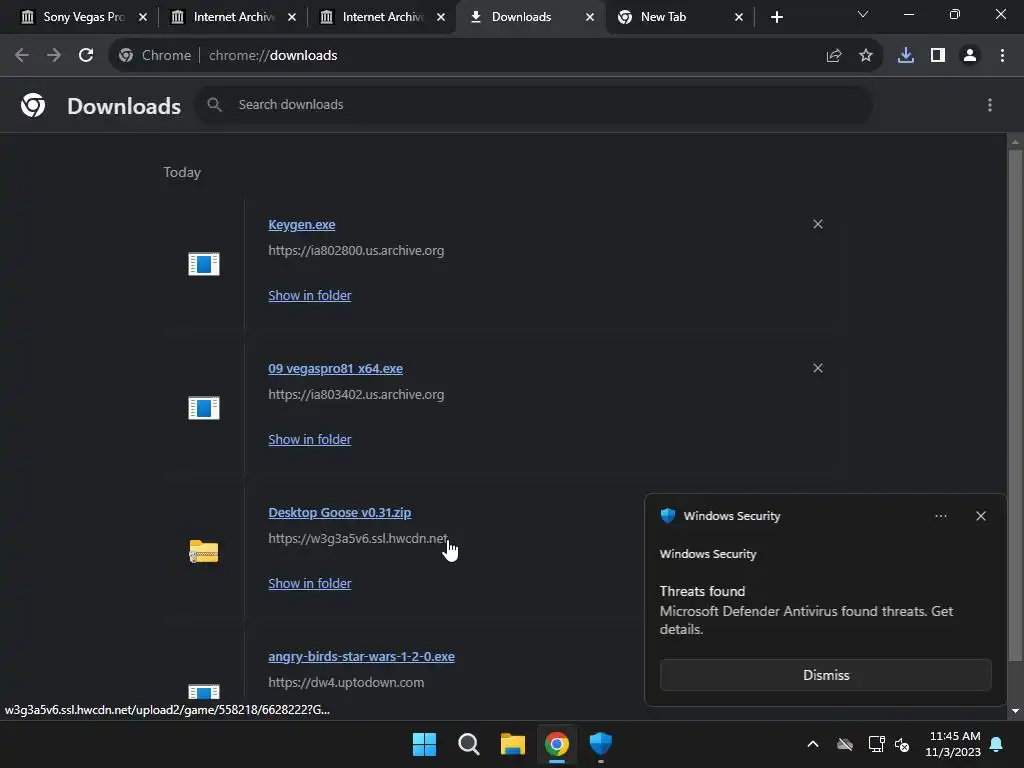The image size is (1024, 768).
Task: Open Windows taskbar search
Action: click(x=468, y=744)
